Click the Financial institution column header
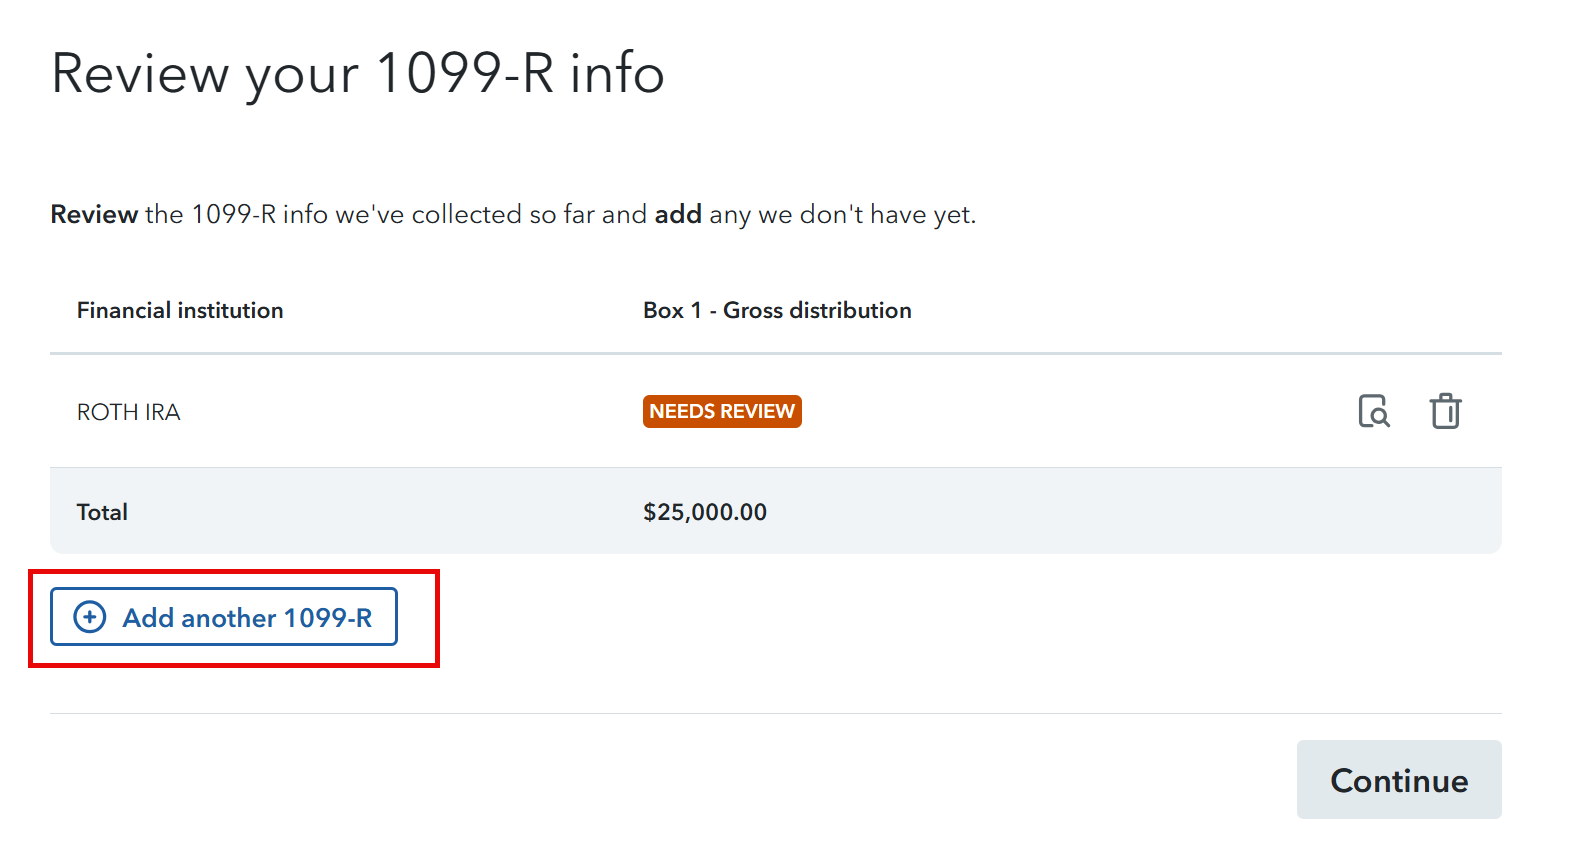This screenshot has height=863, width=1591. point(180,310)
